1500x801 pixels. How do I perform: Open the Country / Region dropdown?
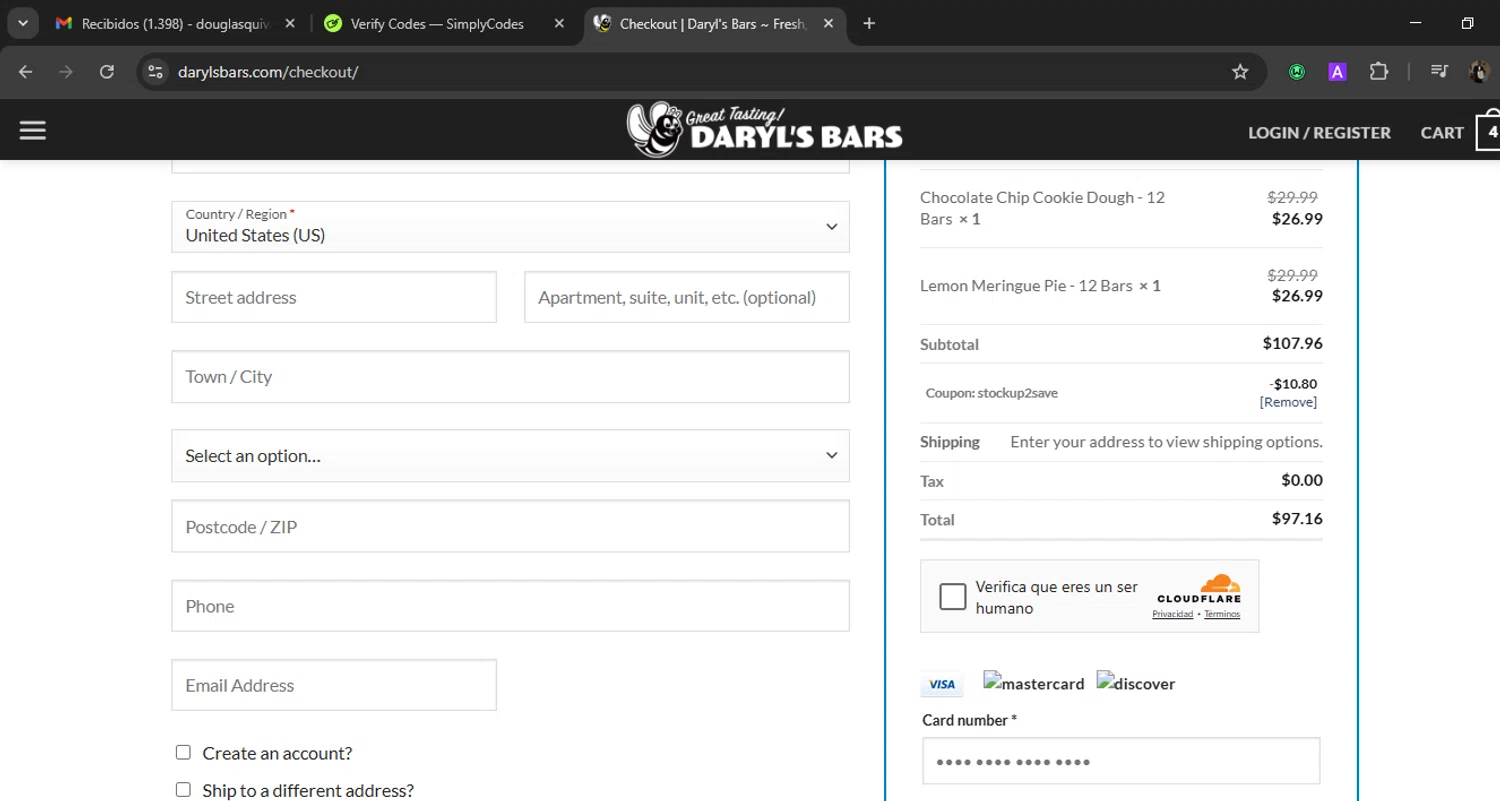(x=510, y=227)
